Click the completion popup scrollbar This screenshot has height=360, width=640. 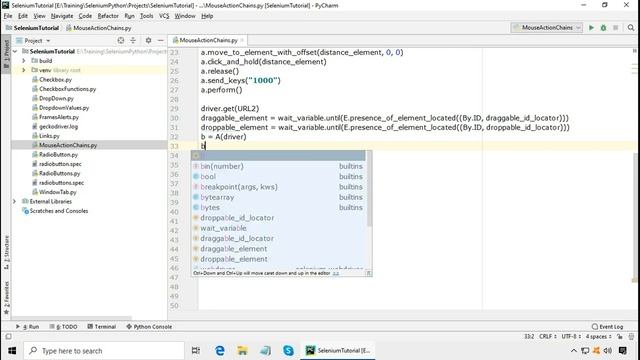[x=369, y=189]
